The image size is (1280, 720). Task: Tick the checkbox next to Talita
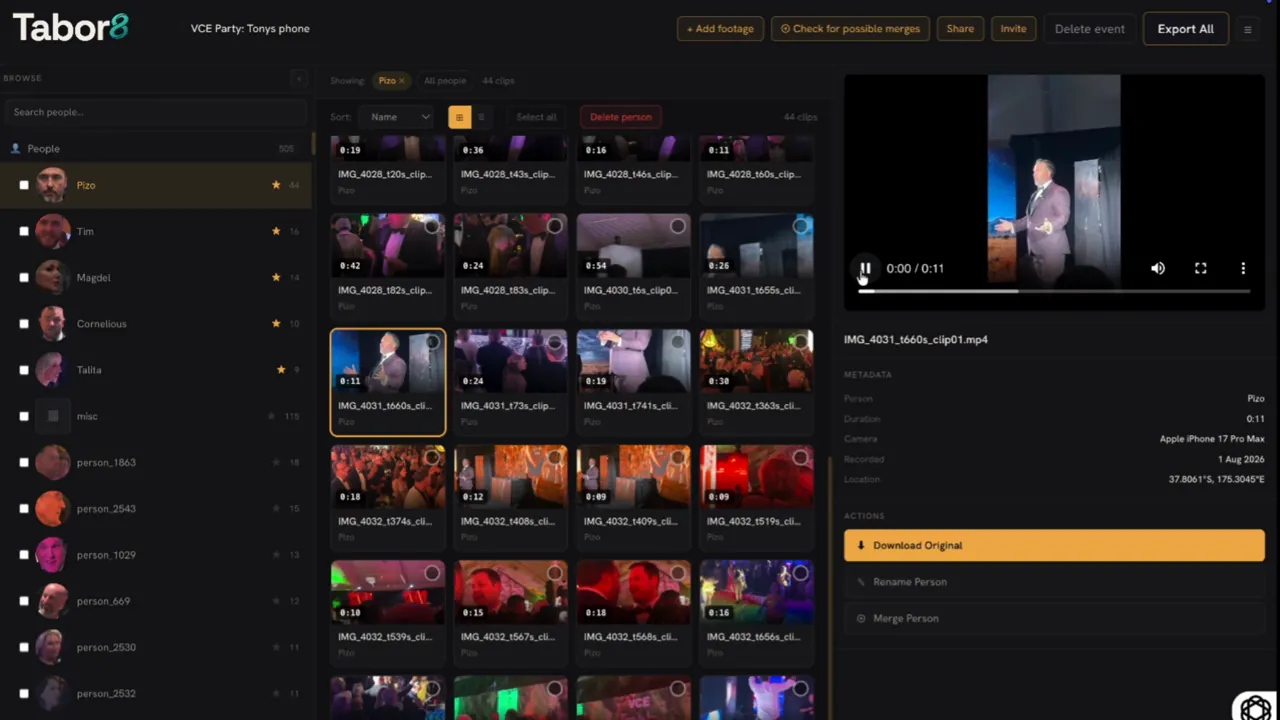click(24, 370)
